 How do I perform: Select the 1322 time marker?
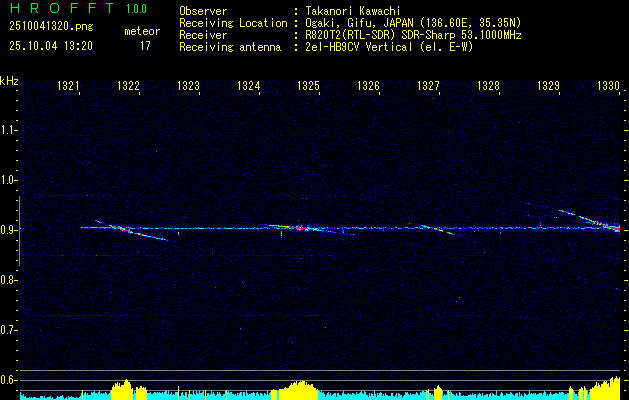(128, 87)
